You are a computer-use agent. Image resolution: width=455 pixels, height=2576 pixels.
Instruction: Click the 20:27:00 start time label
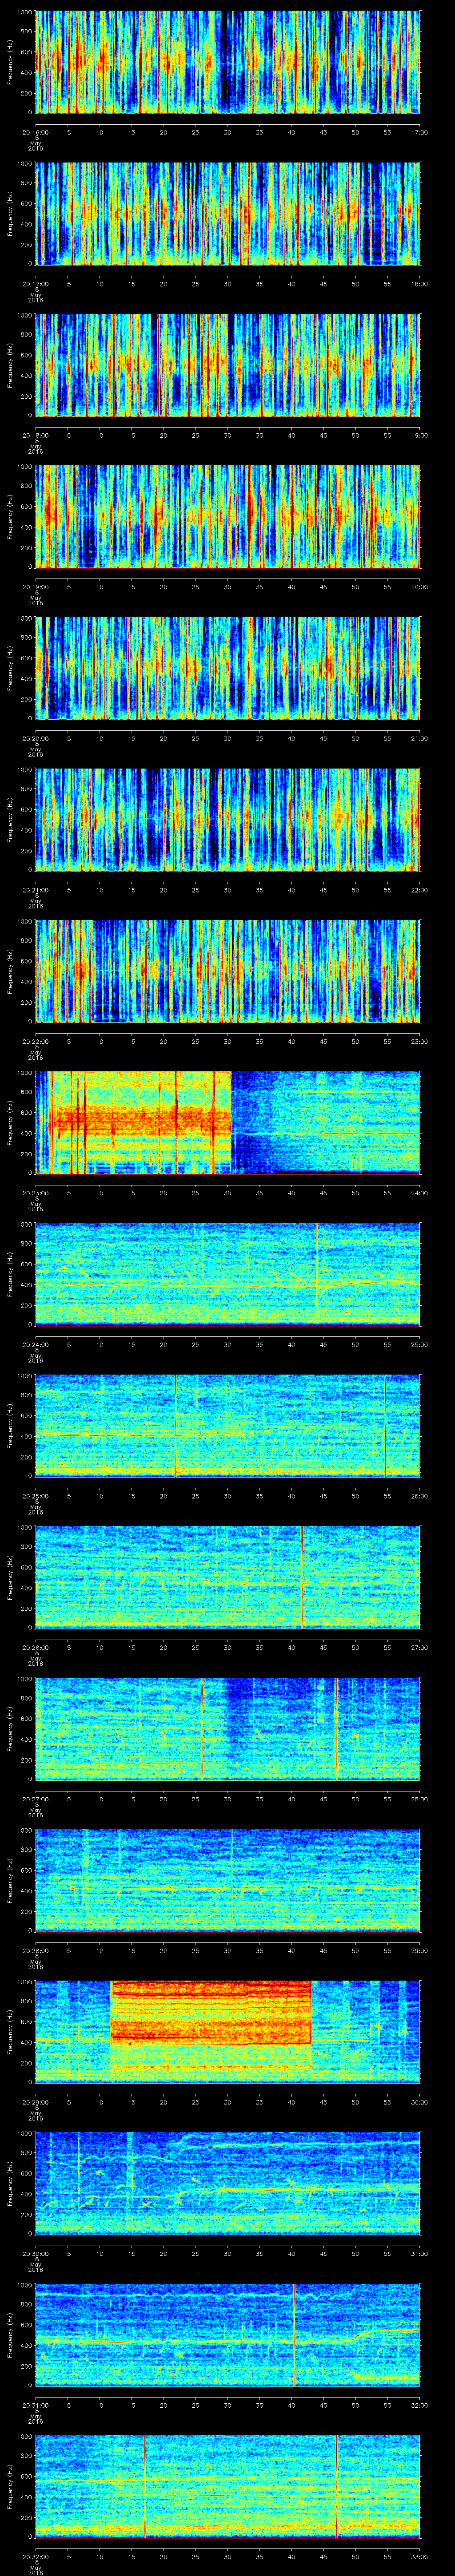click(36, 1799)
